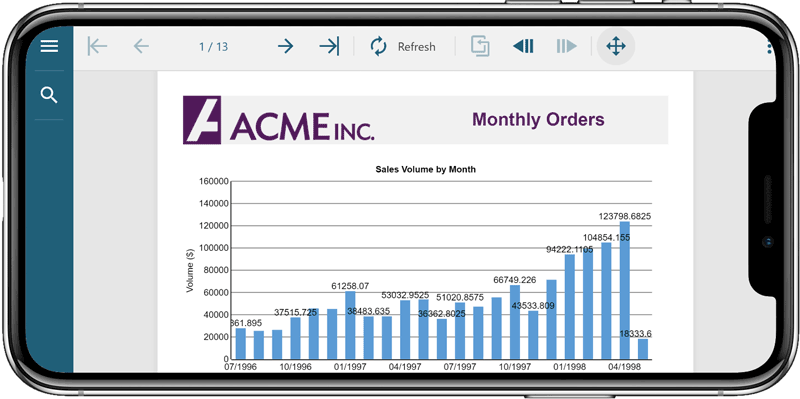Click the 01/1998 axis label

coord(569,367)
